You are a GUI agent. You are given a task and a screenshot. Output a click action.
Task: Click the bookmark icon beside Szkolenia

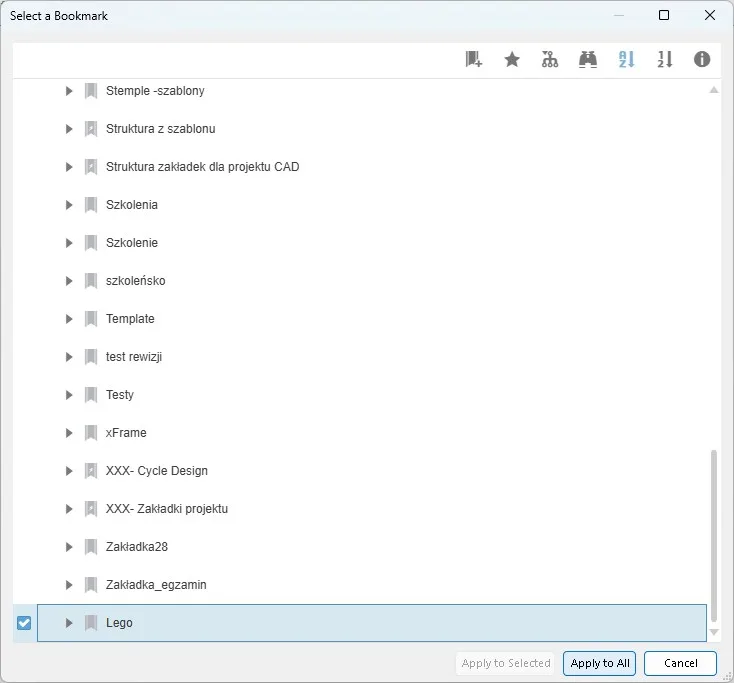(x=91, y=205)
